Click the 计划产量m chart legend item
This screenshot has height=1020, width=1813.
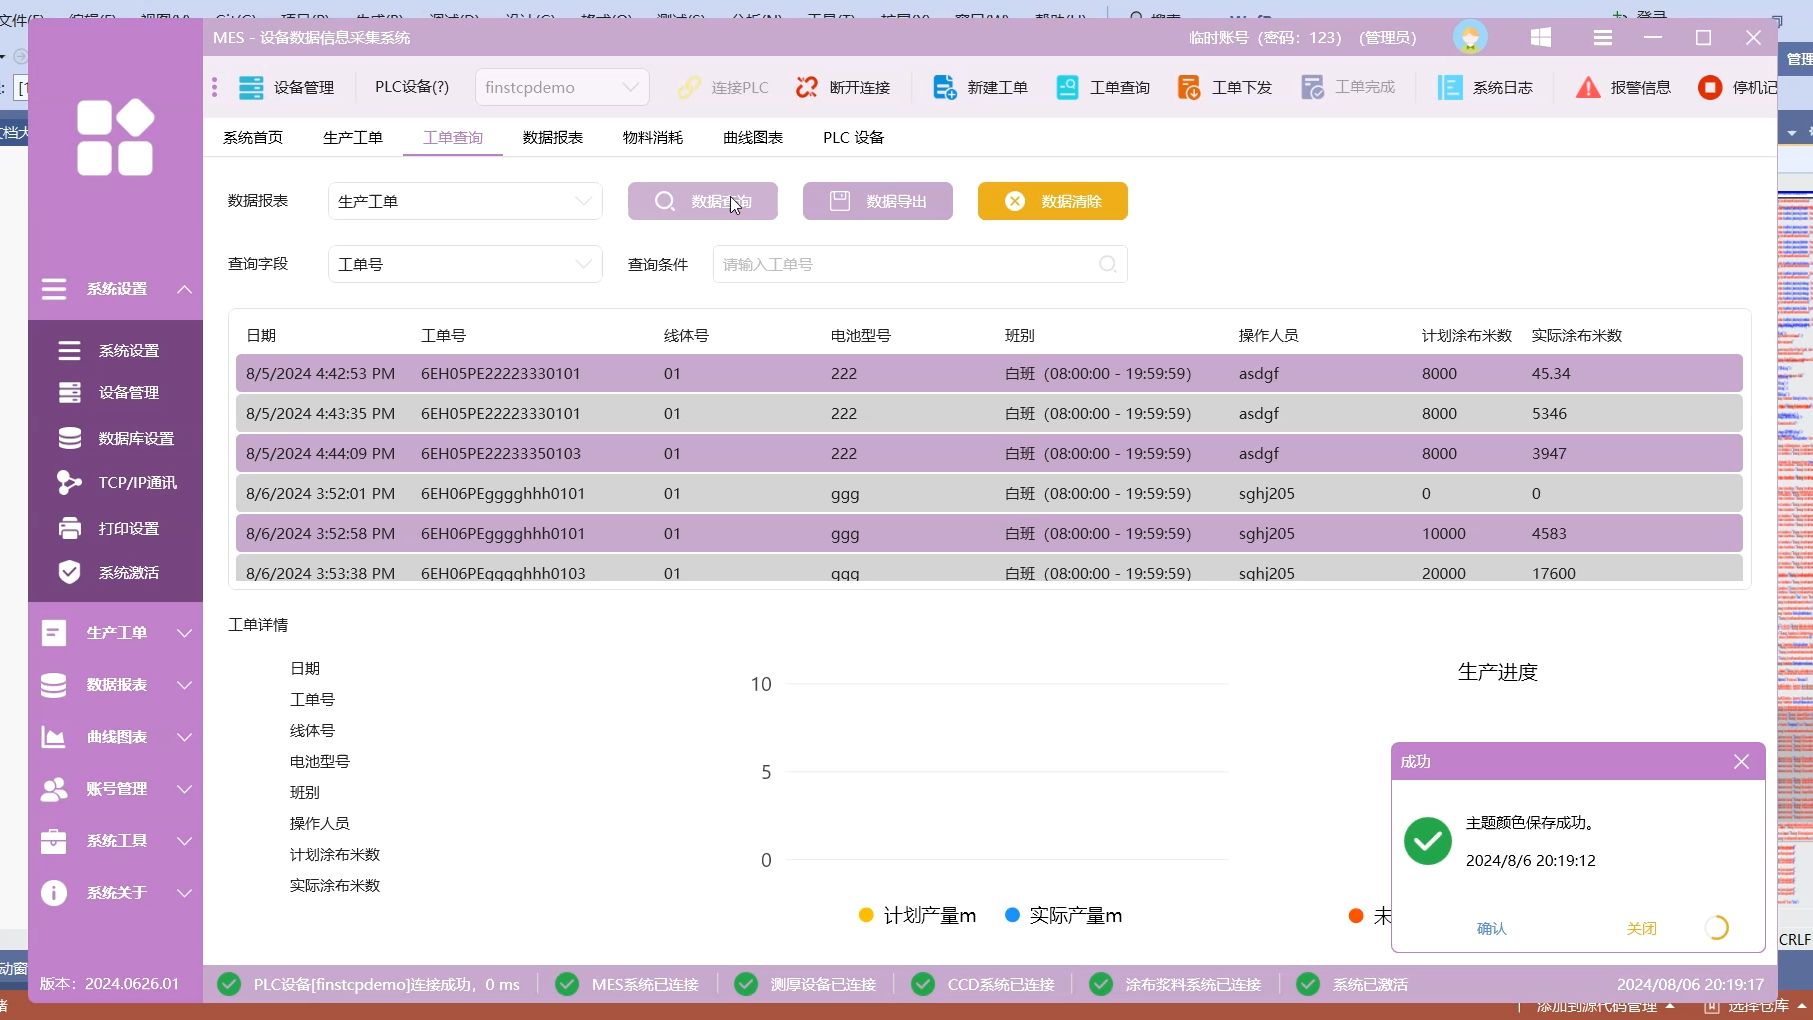[917, 915]
